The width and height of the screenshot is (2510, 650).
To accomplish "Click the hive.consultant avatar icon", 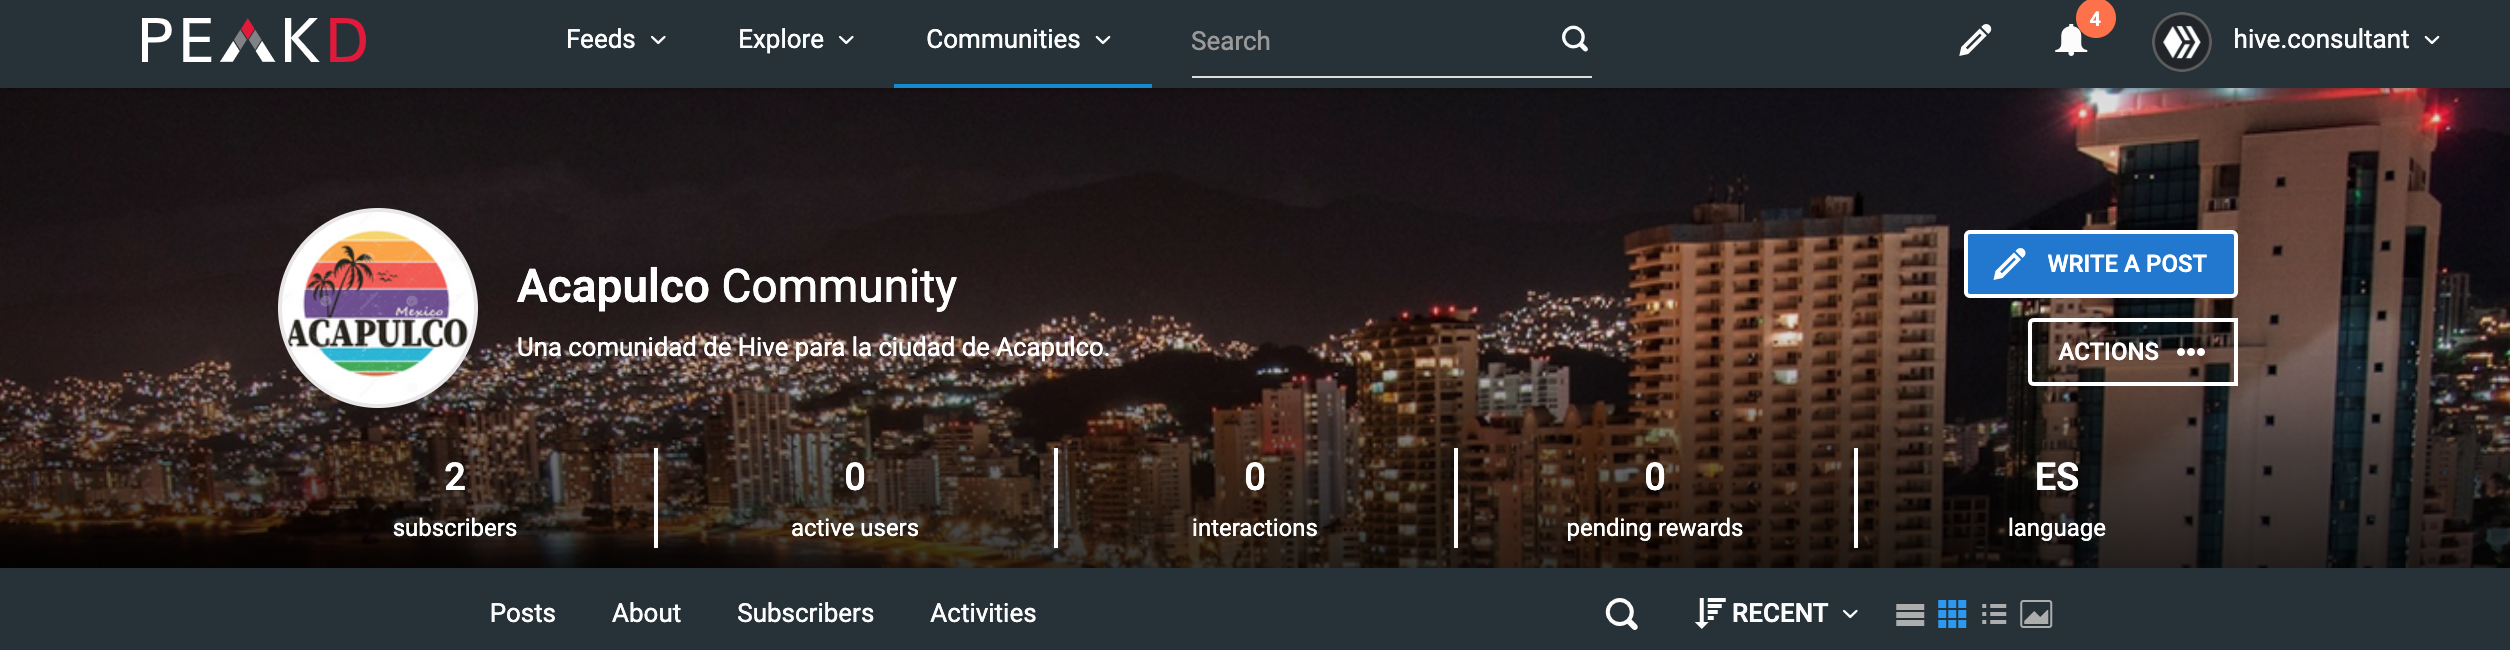I will pos(2181,42).
